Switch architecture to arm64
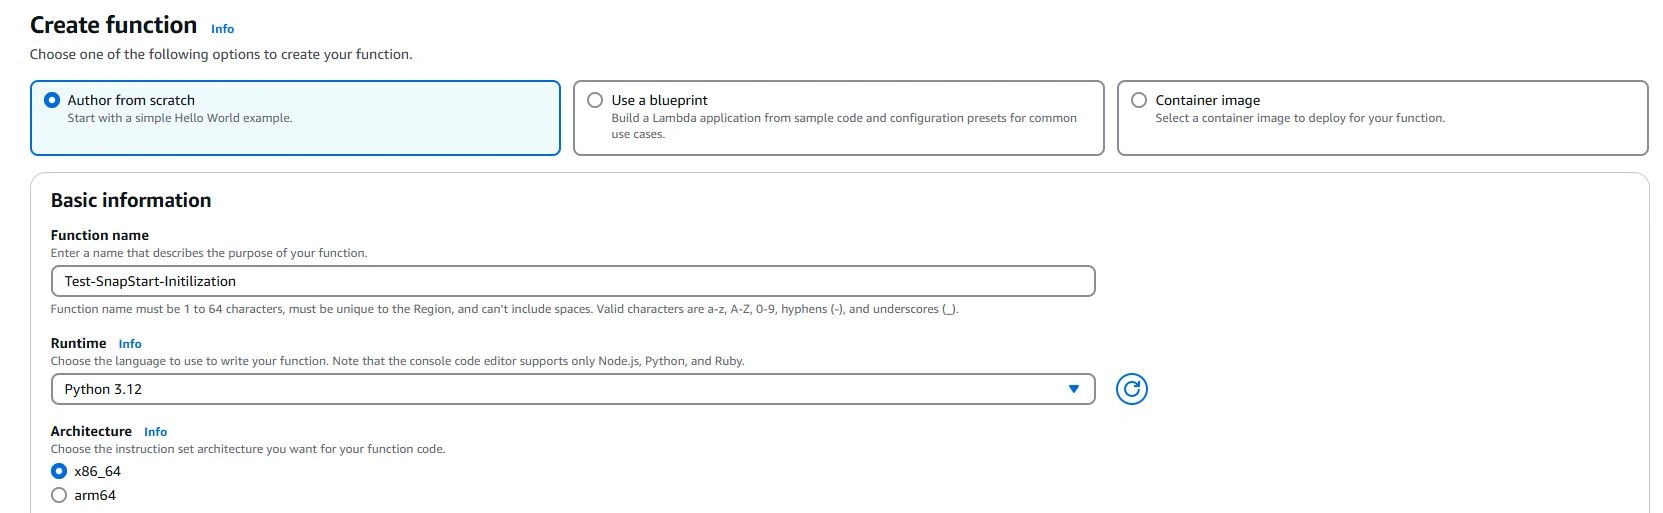This screenshot has width=1663, height=513. coord(59,495)
